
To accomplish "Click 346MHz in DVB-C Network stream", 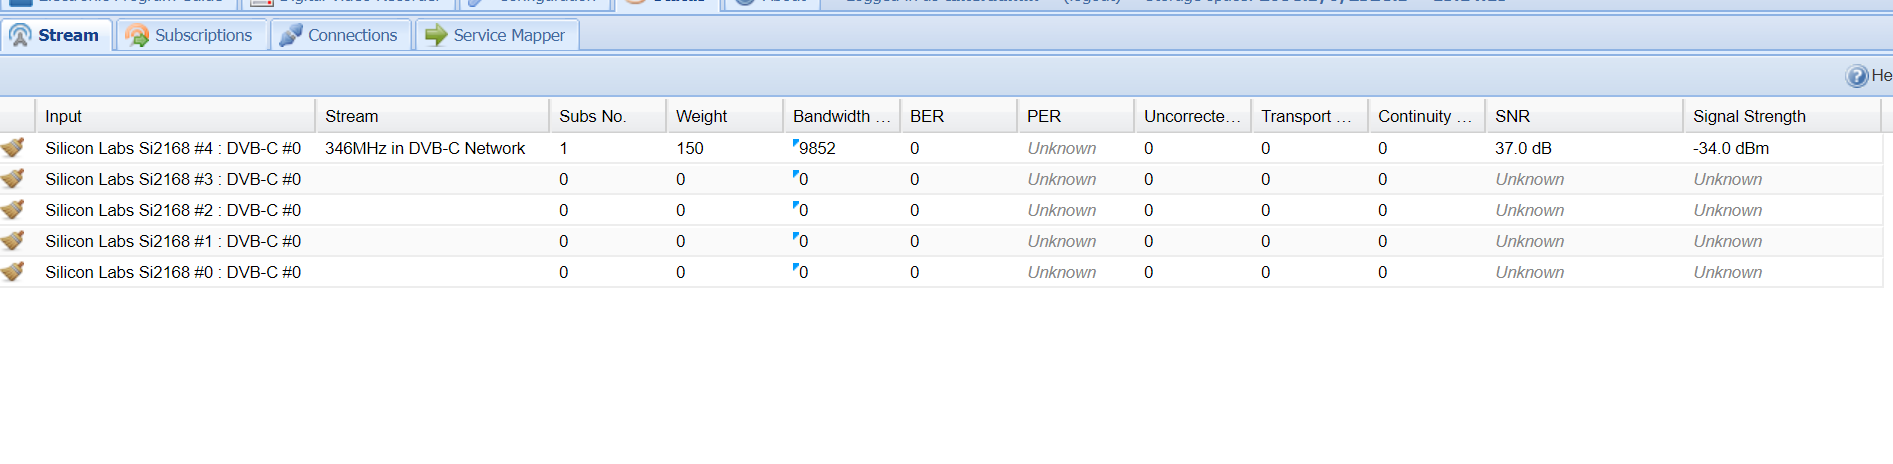I will coord(425,148).
